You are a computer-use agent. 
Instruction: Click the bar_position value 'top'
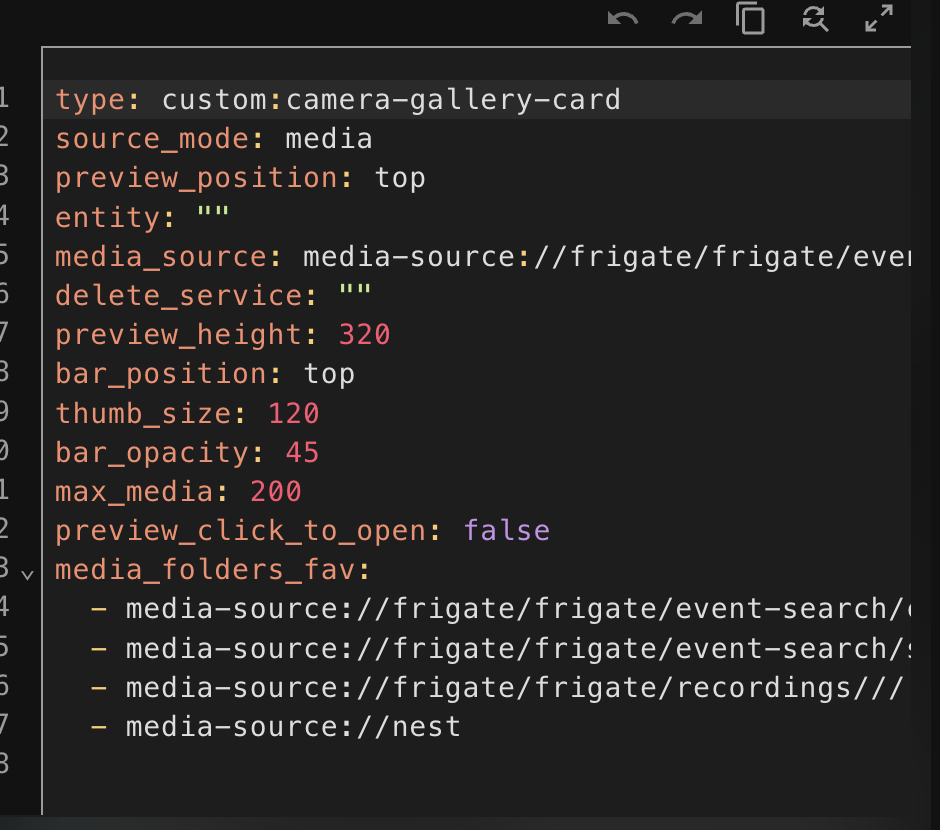pos(329,374)
